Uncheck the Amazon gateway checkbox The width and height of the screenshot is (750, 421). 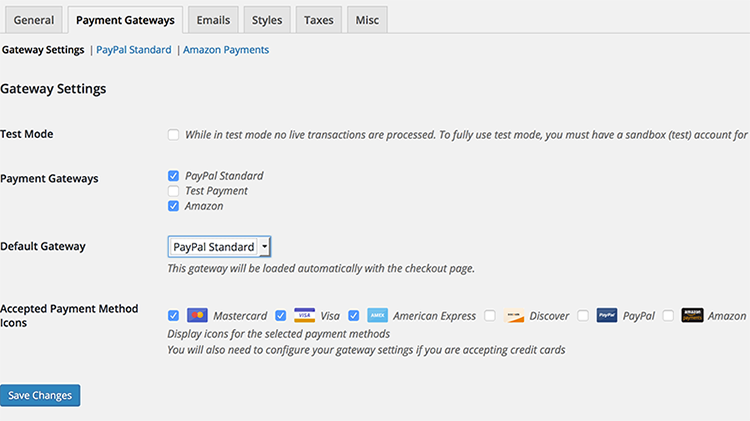point(173,206)
